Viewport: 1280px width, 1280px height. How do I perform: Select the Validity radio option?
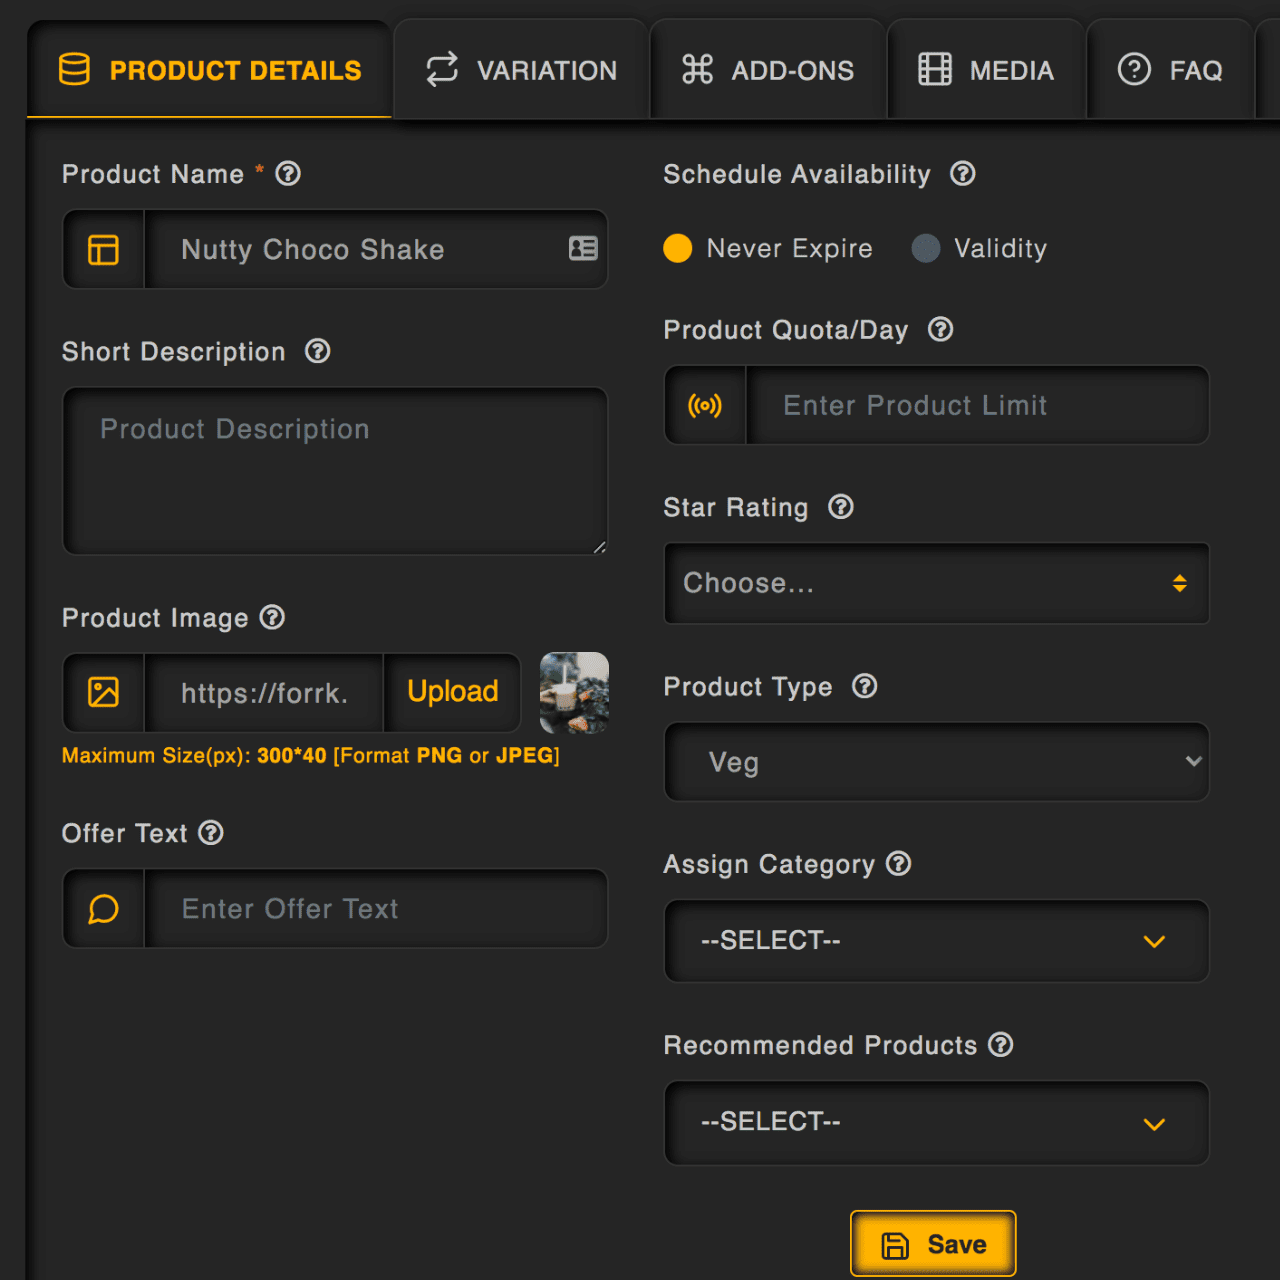click(926, 248)
